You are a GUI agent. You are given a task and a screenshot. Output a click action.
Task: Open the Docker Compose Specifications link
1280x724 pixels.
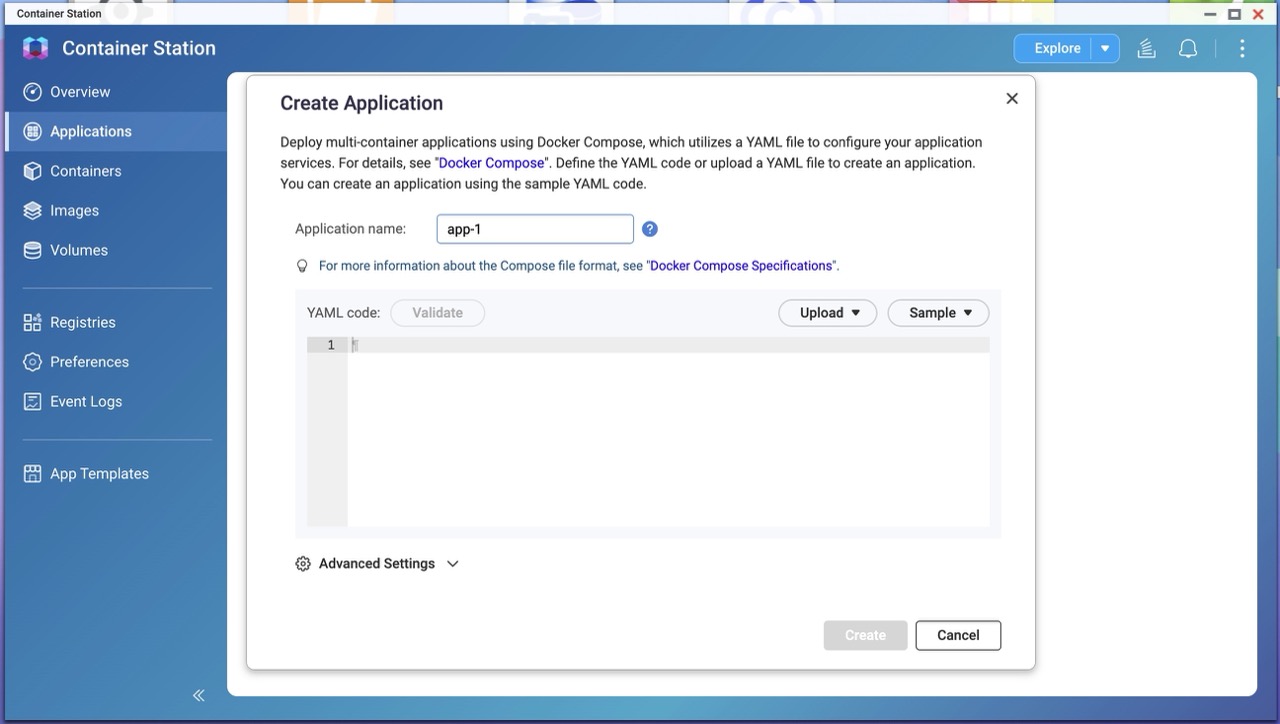pyautogui.click(x=741, y=266)
